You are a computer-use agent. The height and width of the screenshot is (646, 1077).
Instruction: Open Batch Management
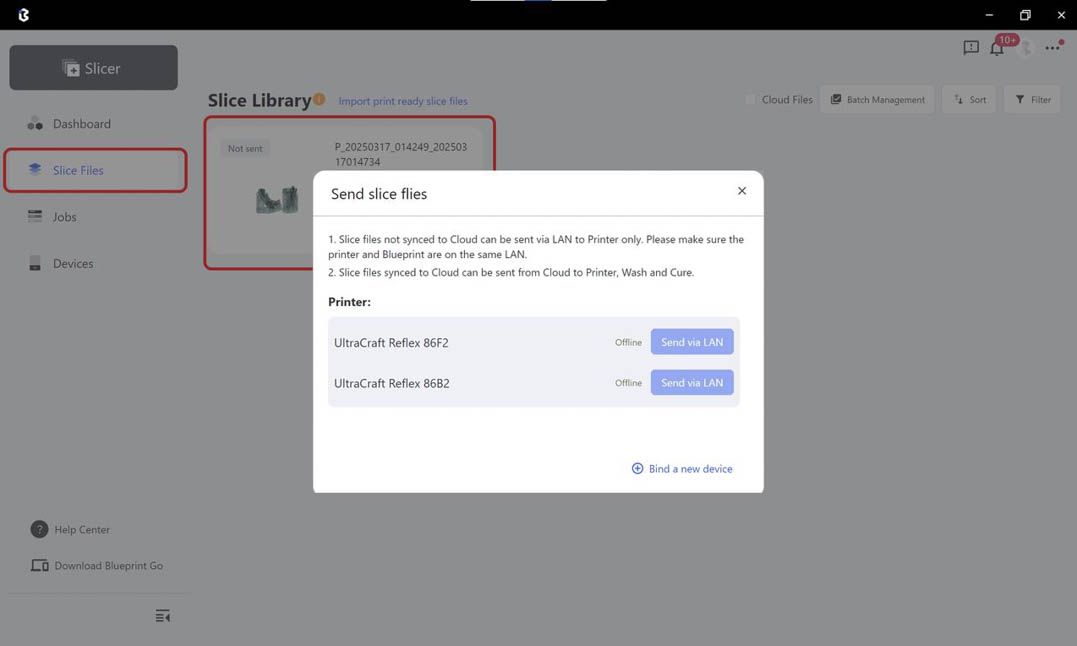pos(877,100)
